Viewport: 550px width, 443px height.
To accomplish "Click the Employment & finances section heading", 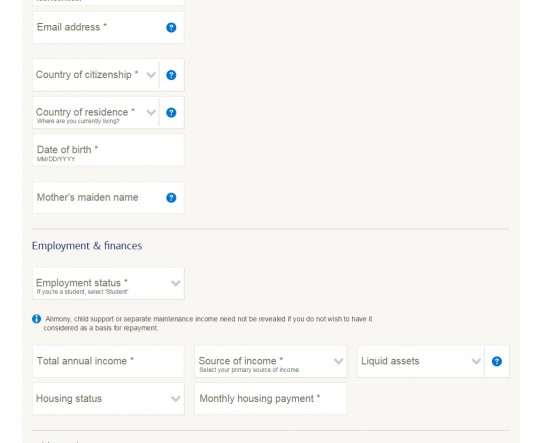I will pyautogui.click(x=87, y=246).
